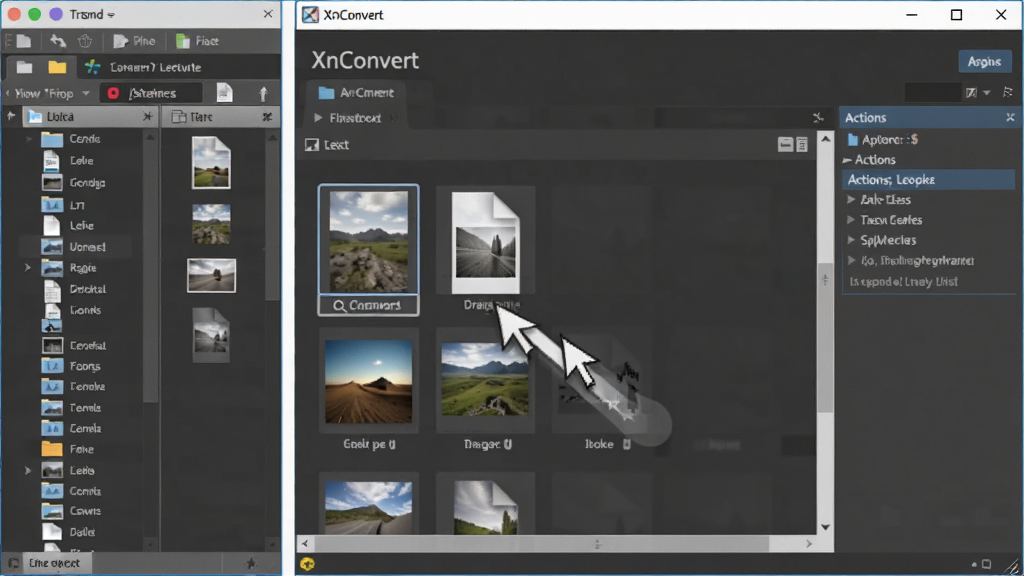Click the horizontal scrollbar right arrow in XnConvert

pos(809,543)
